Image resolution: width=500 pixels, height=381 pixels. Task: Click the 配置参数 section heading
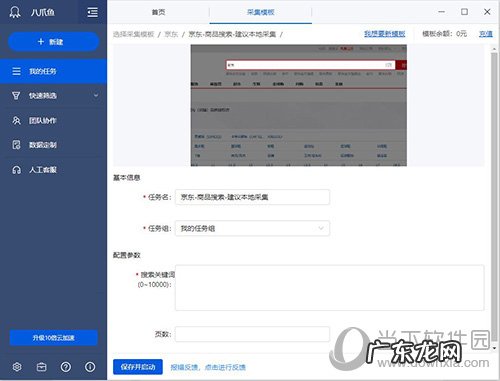click(x=127, y=255)
